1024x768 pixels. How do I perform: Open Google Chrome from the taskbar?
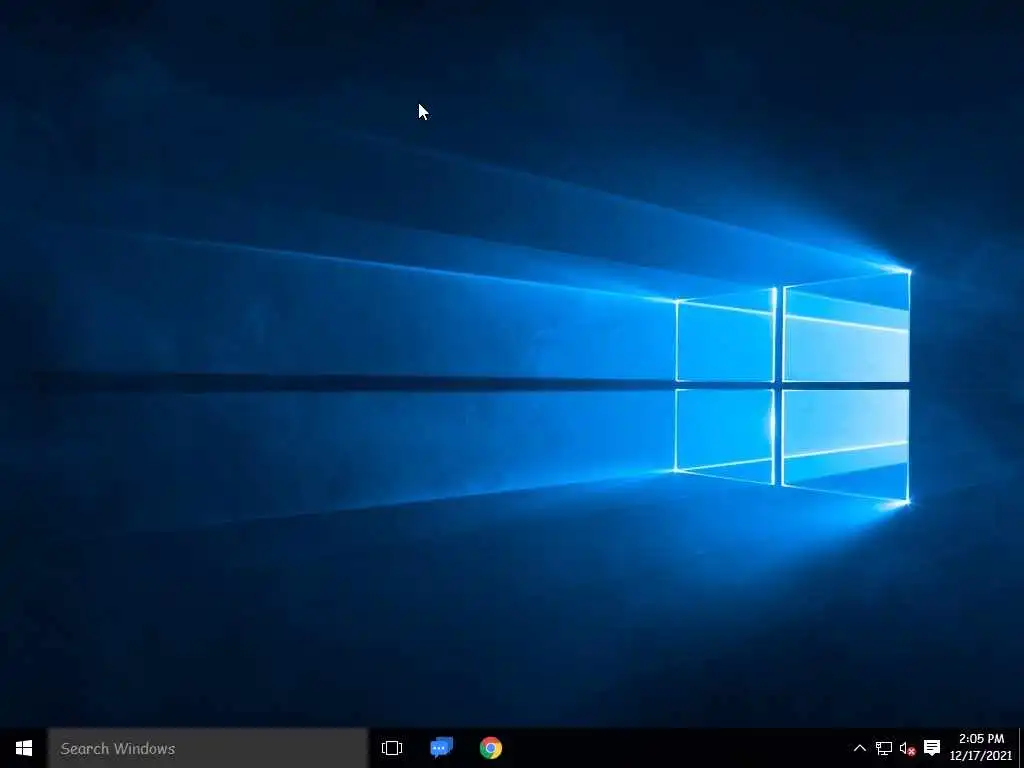490,748
